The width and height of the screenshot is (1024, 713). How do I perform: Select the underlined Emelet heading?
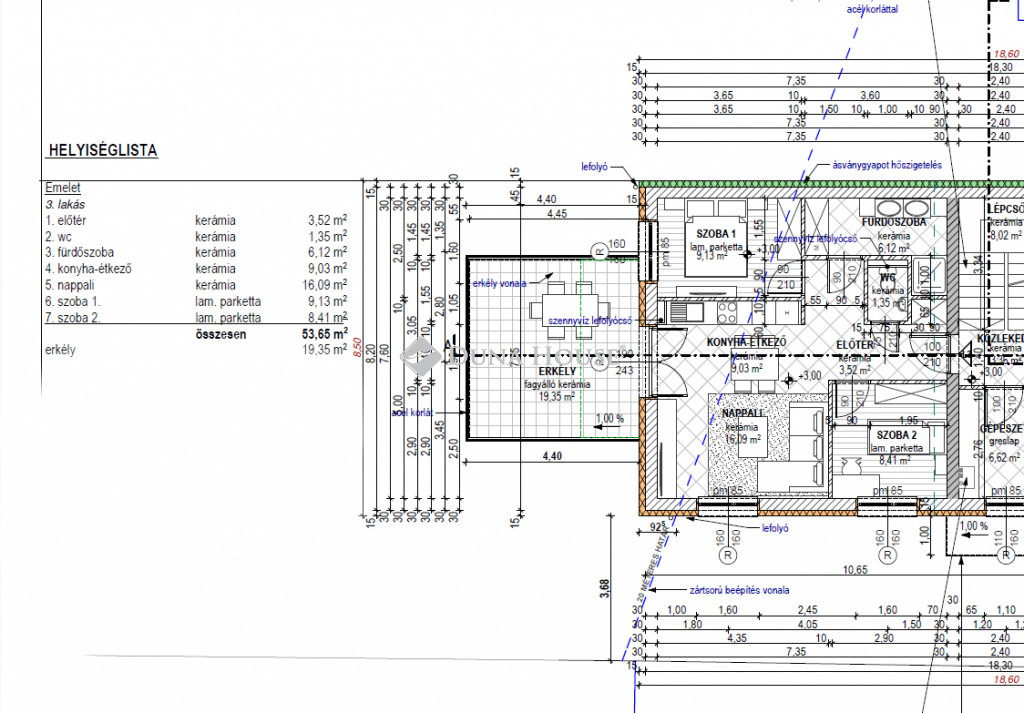point(63,187)
